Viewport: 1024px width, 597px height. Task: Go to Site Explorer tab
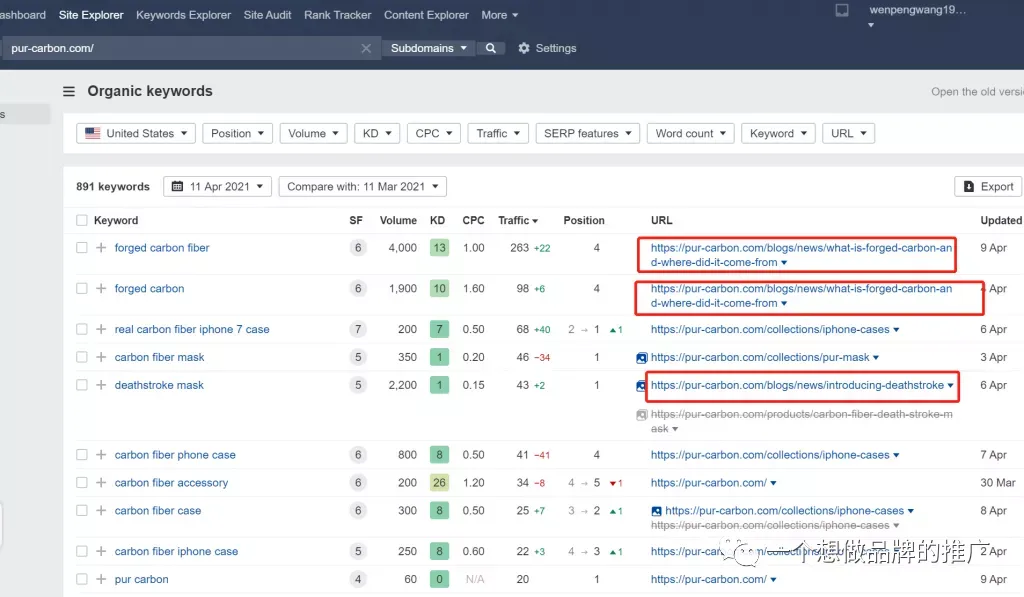pos(91,15)
